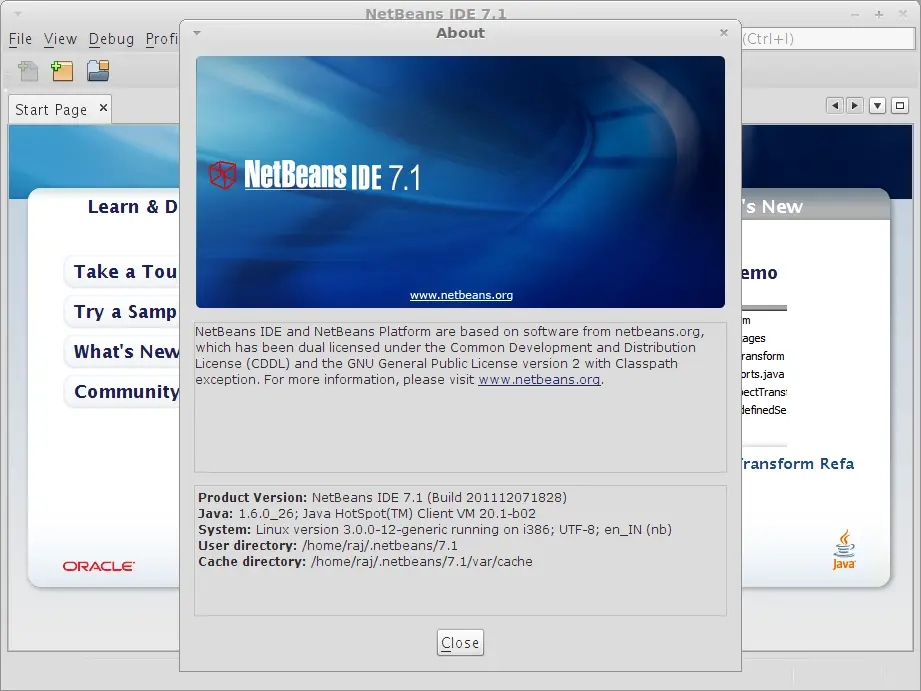The width and height of the screenshot is (921, 691).
Task: Click the New Project toolbar icon
Action: pyautogui.click(x=62, y=71)
